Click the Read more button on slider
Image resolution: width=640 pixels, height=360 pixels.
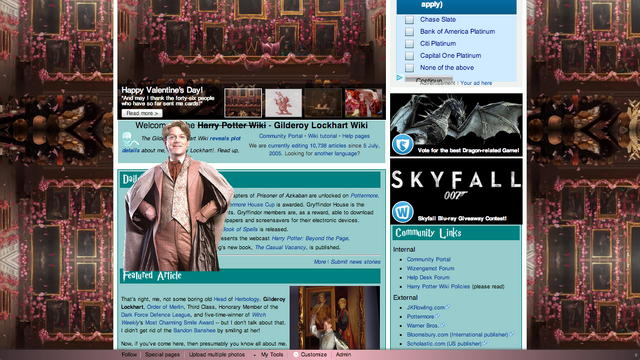pos(142,113)
